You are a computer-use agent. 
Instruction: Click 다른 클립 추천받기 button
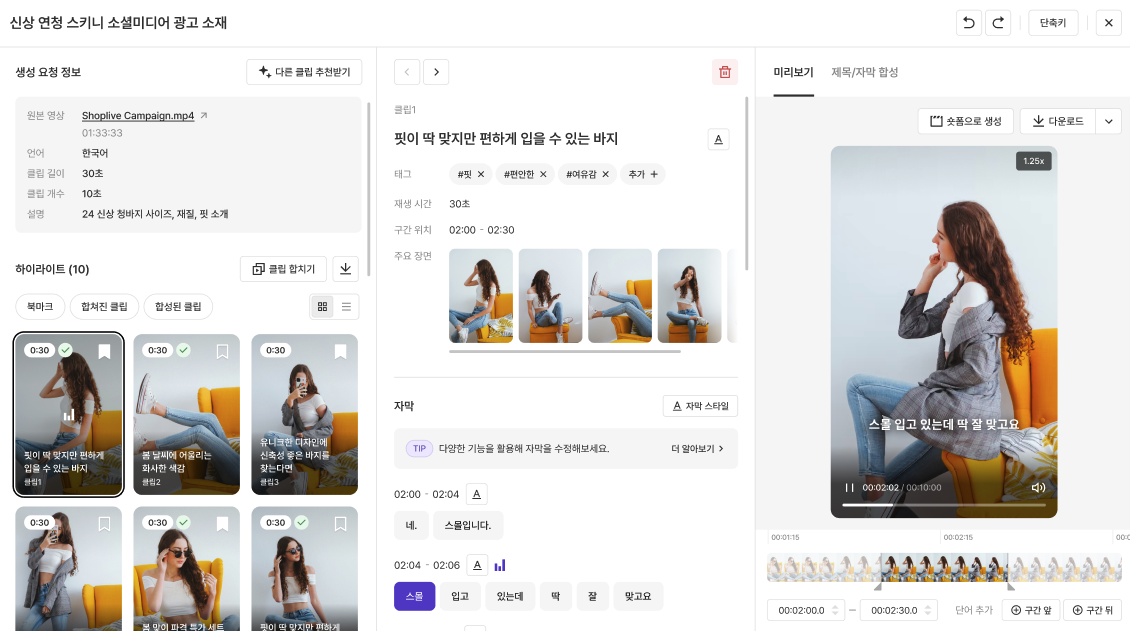pyautogui.click(x=304, y=72)
